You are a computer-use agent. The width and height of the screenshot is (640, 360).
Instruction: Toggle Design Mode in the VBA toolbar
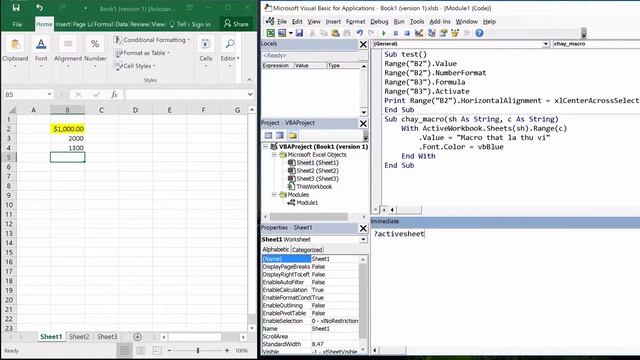pyautogui.click(x=419, y=33)
